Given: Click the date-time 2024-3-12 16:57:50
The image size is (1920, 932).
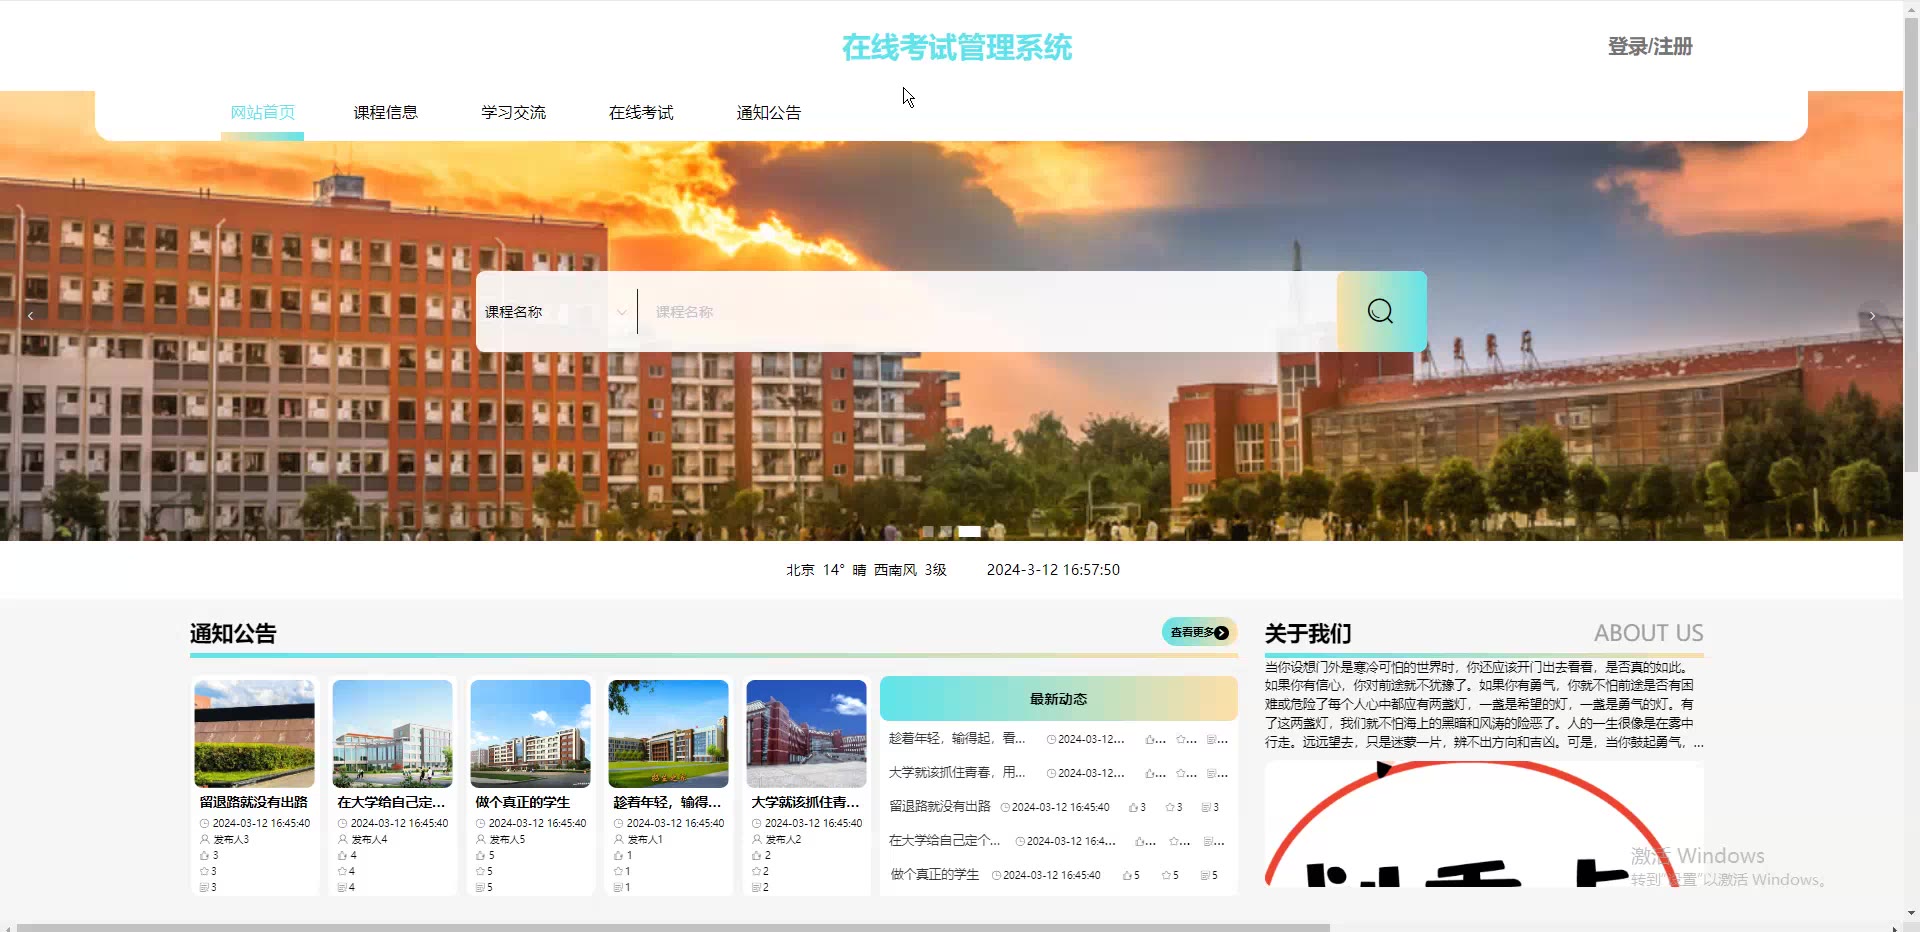Looking at the screenshot, I should 1053,570.
